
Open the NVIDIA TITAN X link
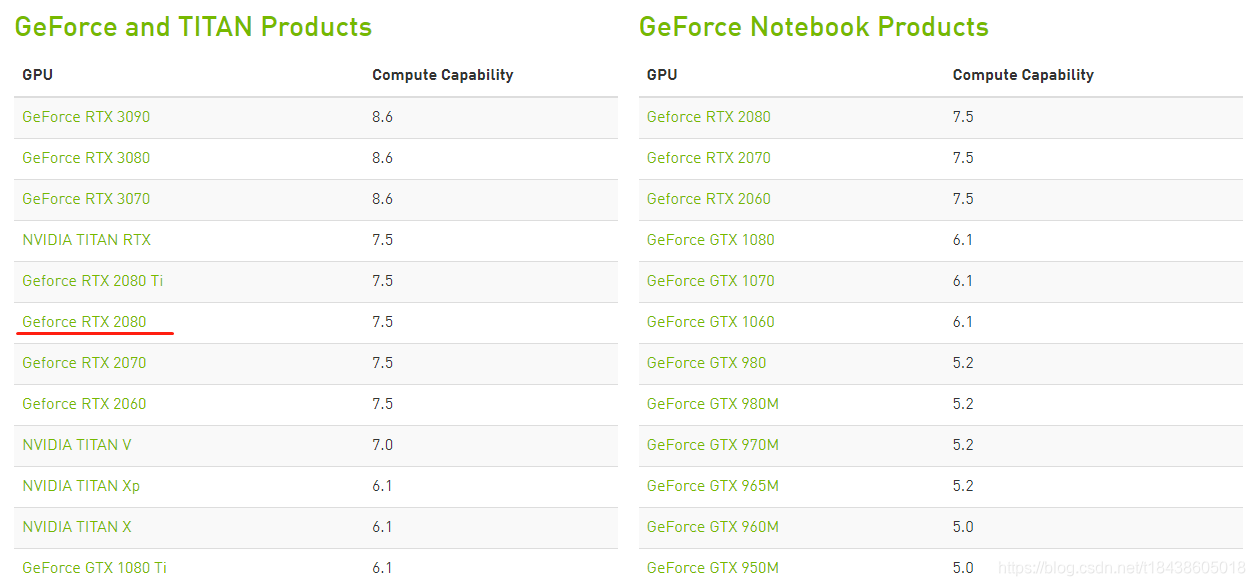click(77, 527)
